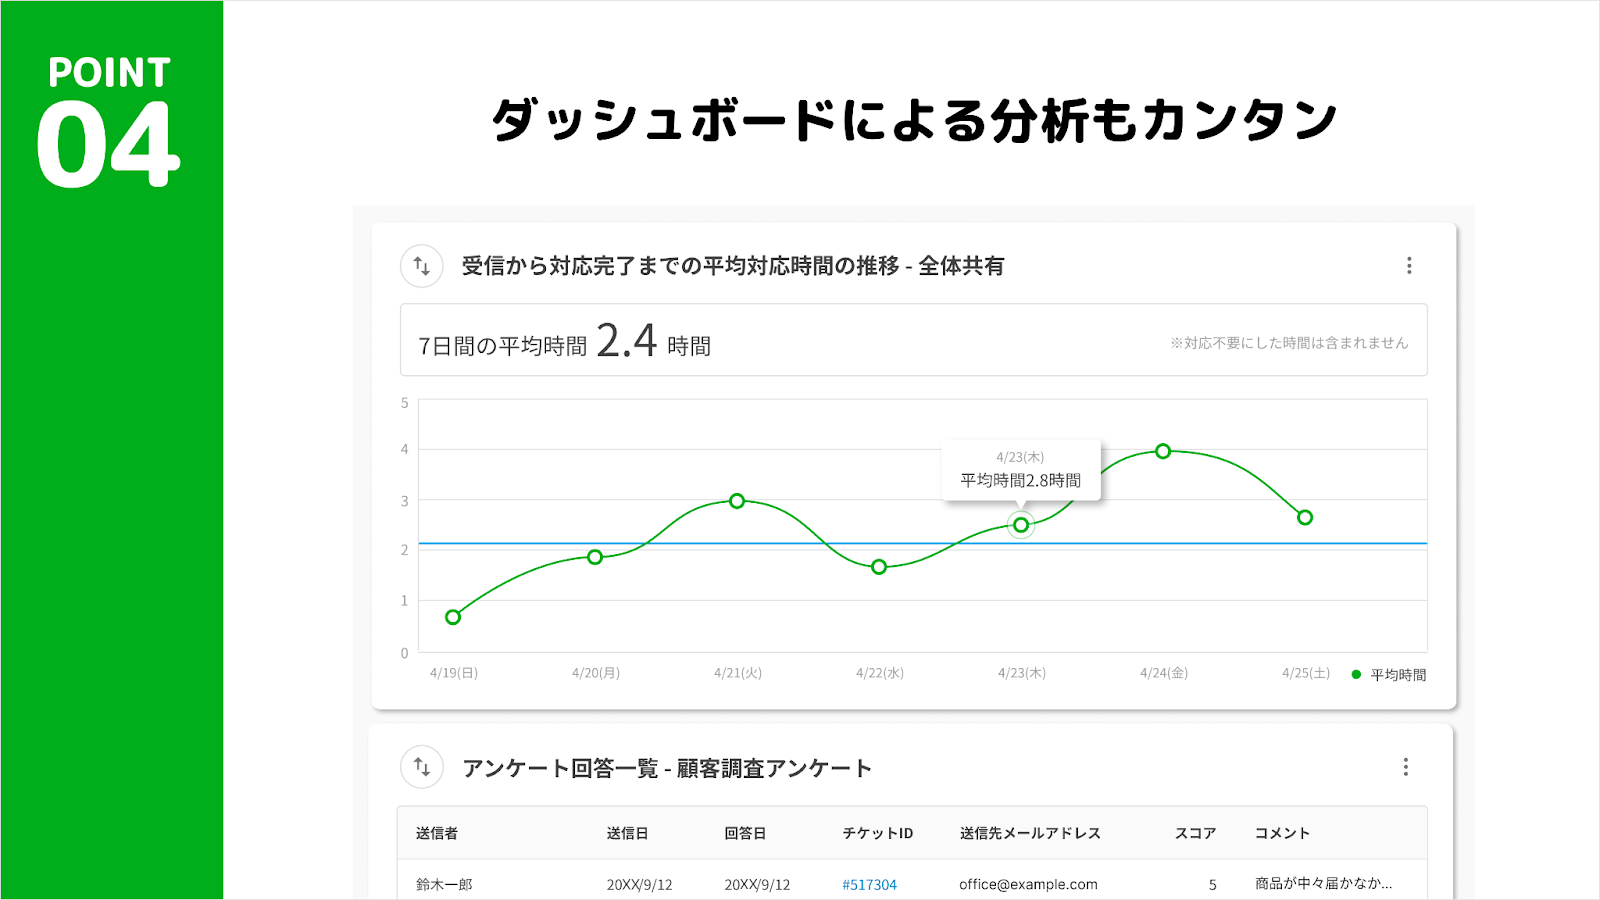This screenshot has width=1600, height=900.
Task: Click the 送信日 column header
Action: tap(627, 833)
